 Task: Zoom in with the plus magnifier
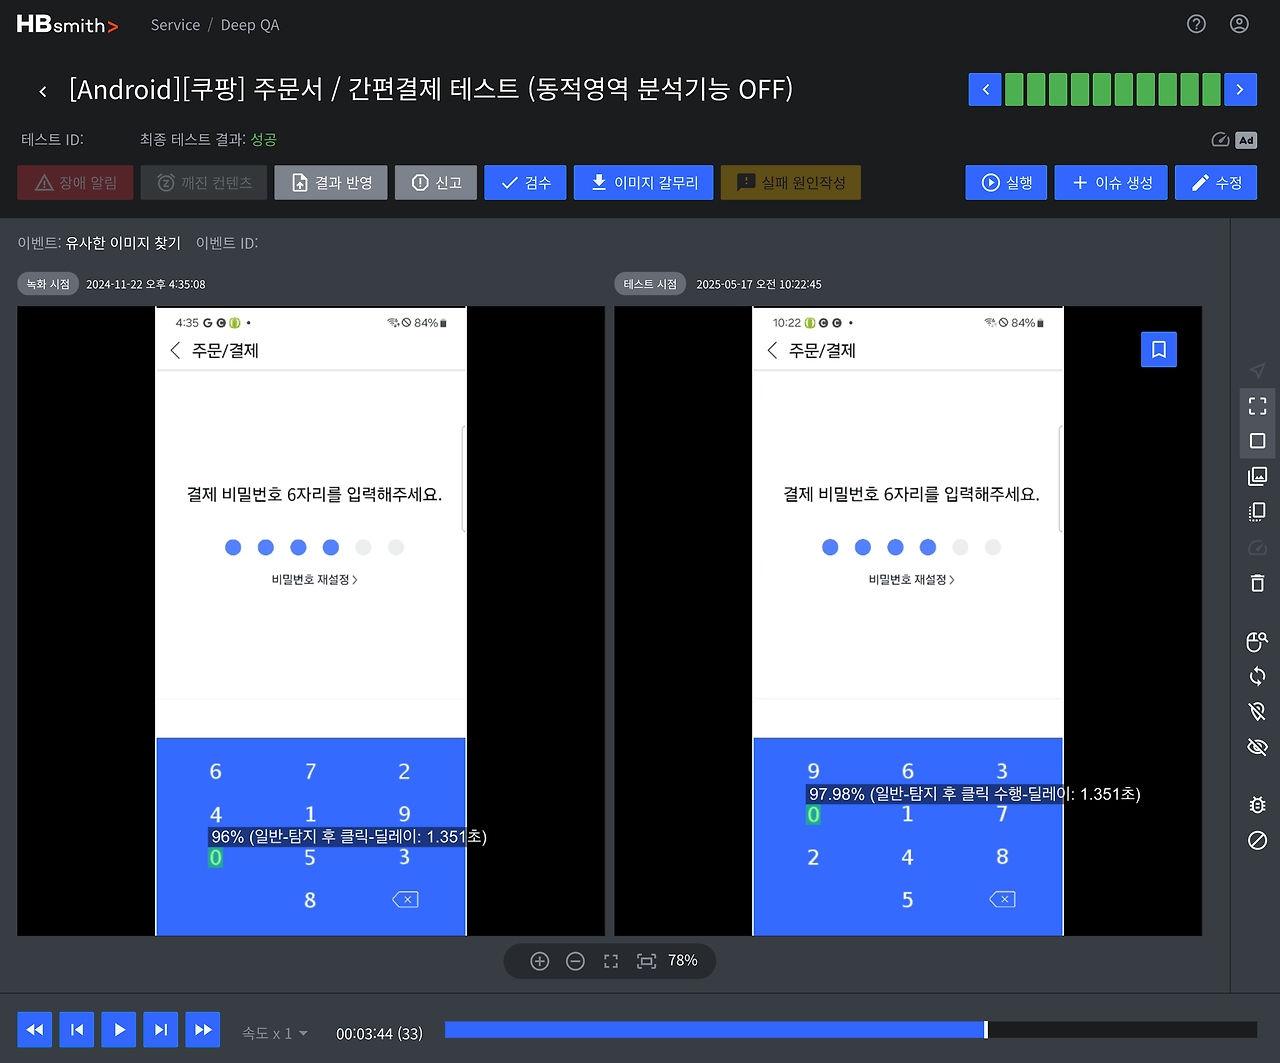point(540,961)
